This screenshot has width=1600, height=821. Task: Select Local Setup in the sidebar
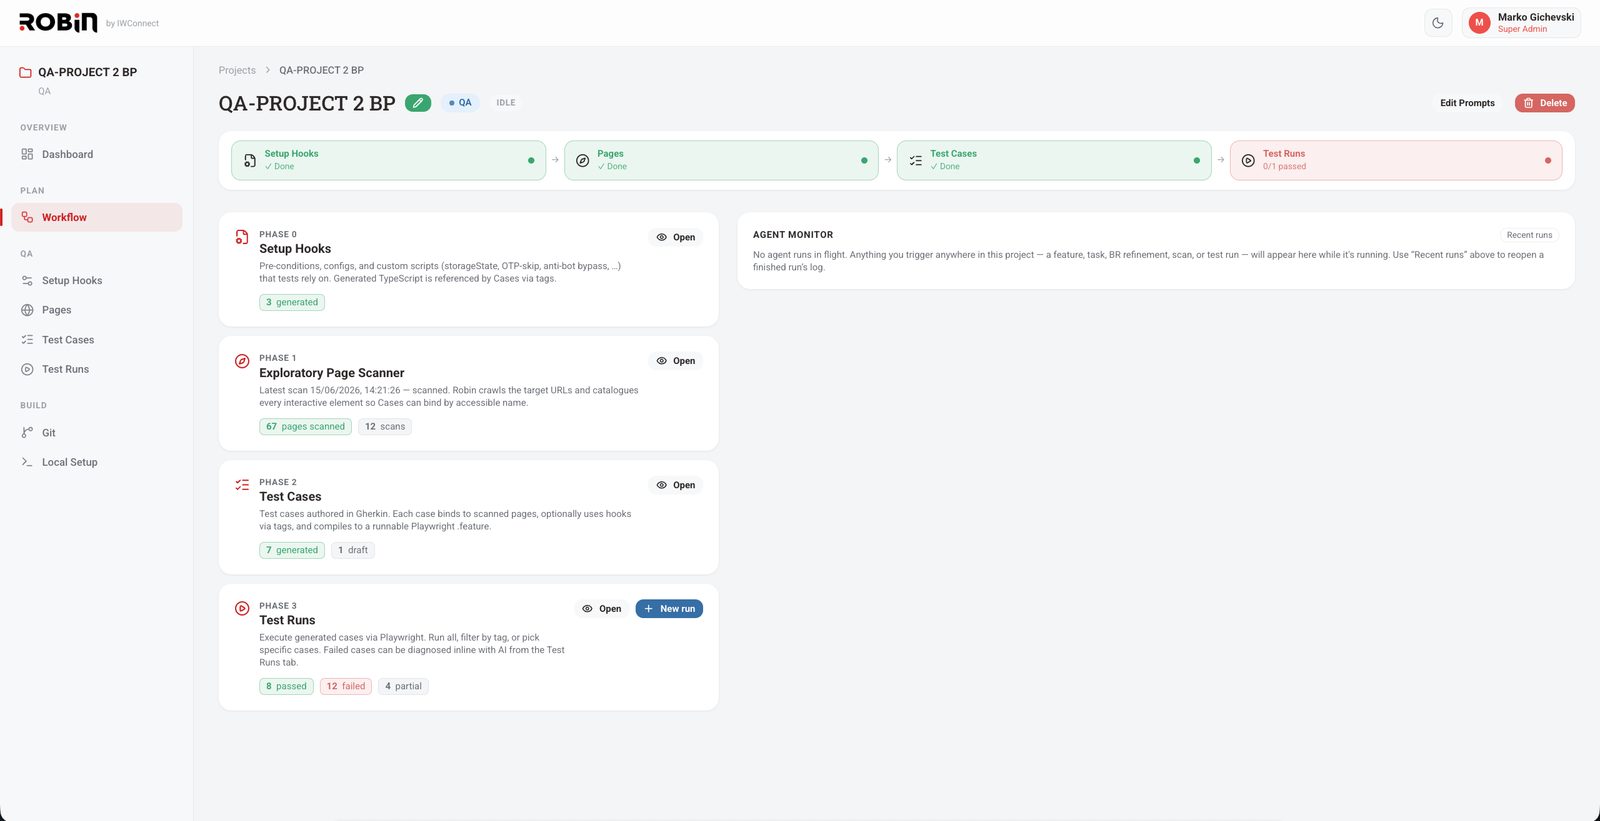tap(97, 462)
